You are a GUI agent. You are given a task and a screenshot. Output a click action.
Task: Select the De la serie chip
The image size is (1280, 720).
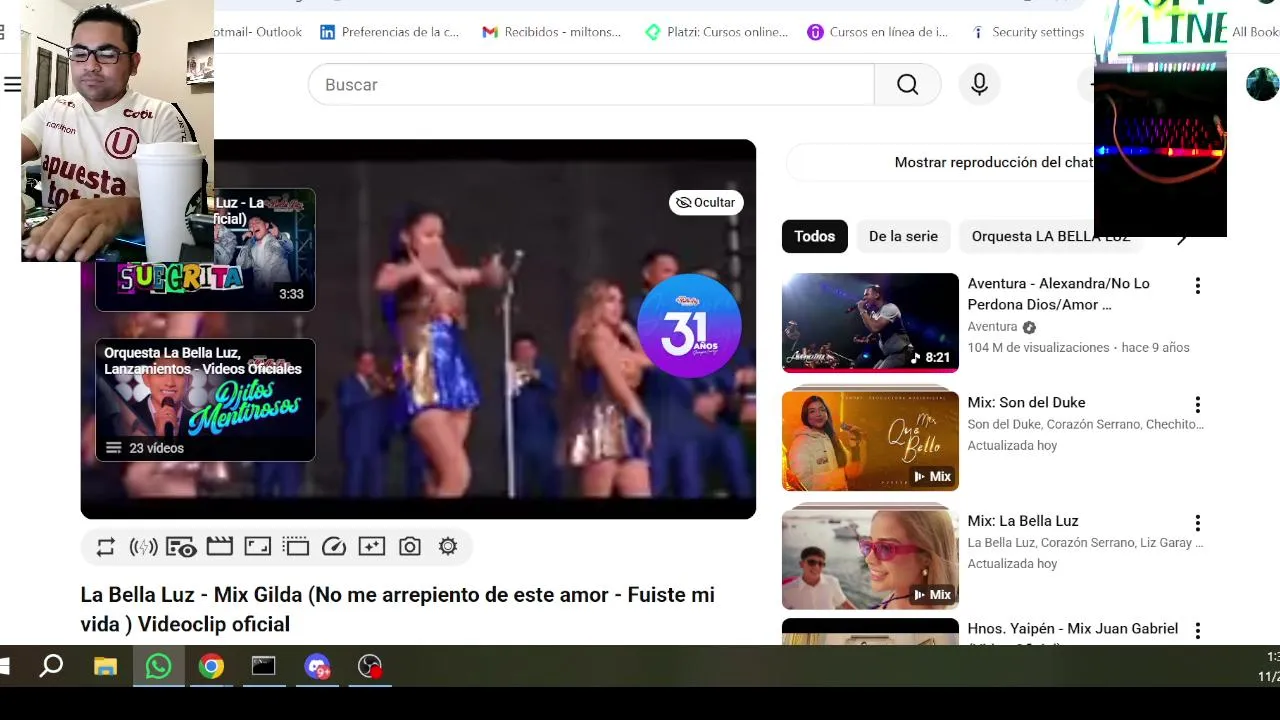tap(903, 236)
